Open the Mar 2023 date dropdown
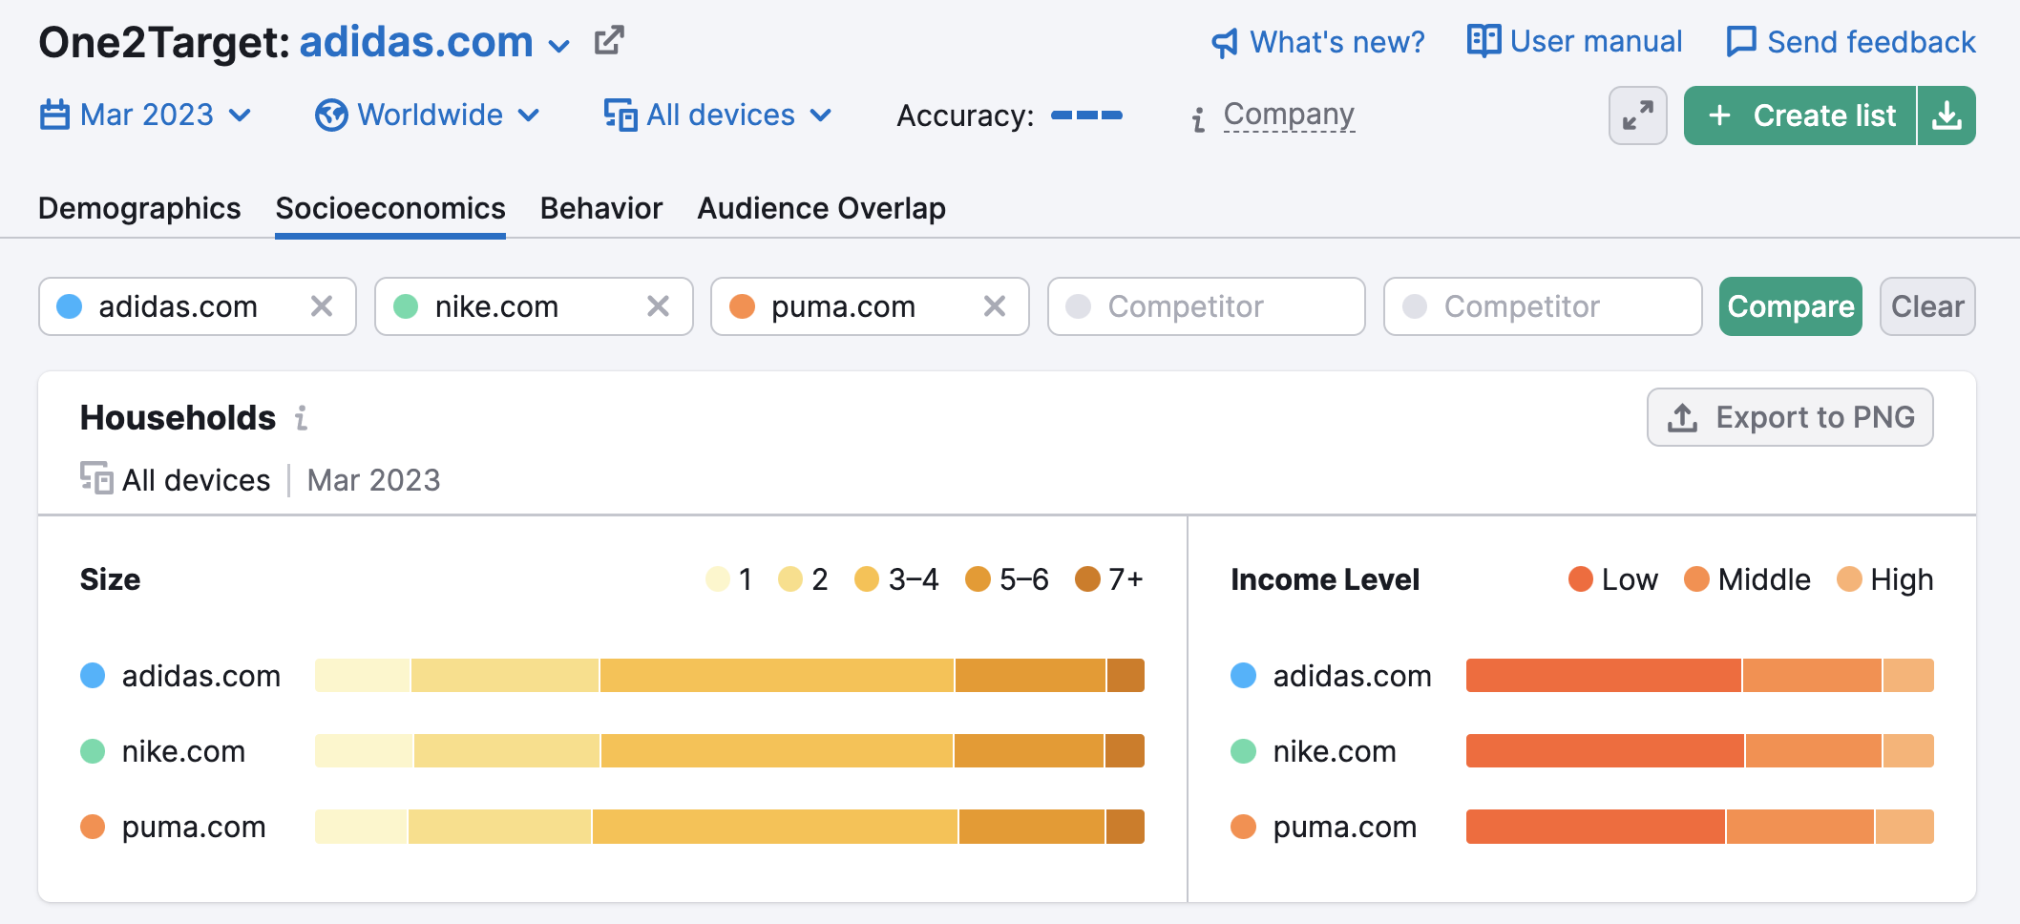2020x924 pixels. click(x=145, y=115)
